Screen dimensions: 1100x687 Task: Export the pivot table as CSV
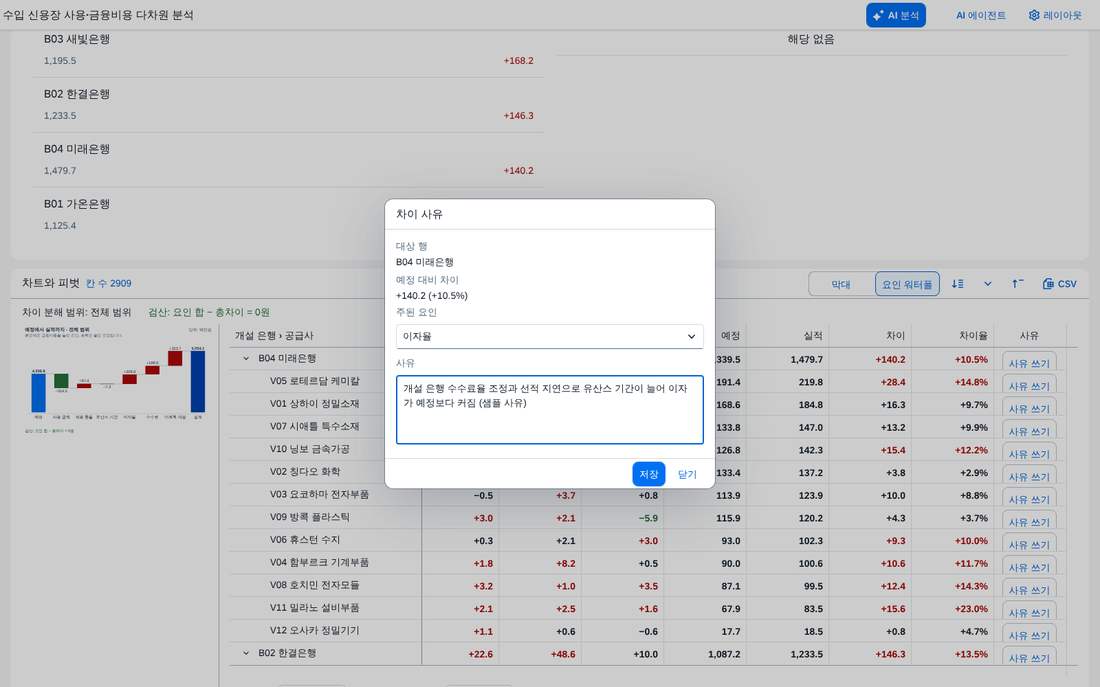click(x=1059, y=284)
